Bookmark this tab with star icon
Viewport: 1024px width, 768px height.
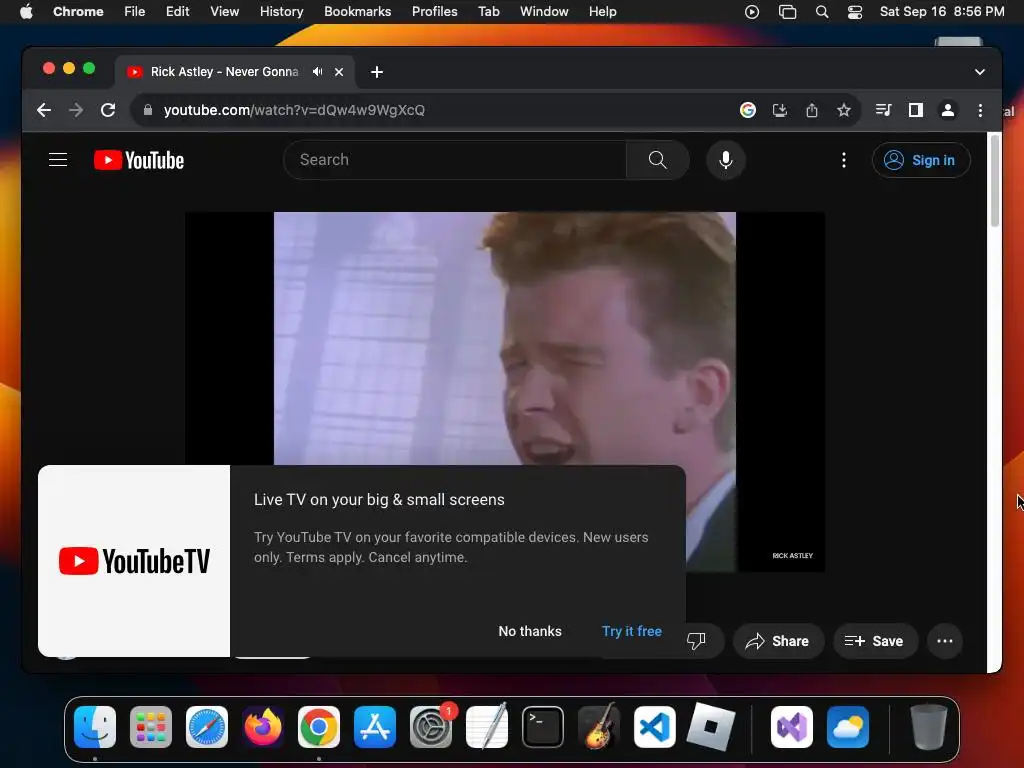click(x=844, y=110)
